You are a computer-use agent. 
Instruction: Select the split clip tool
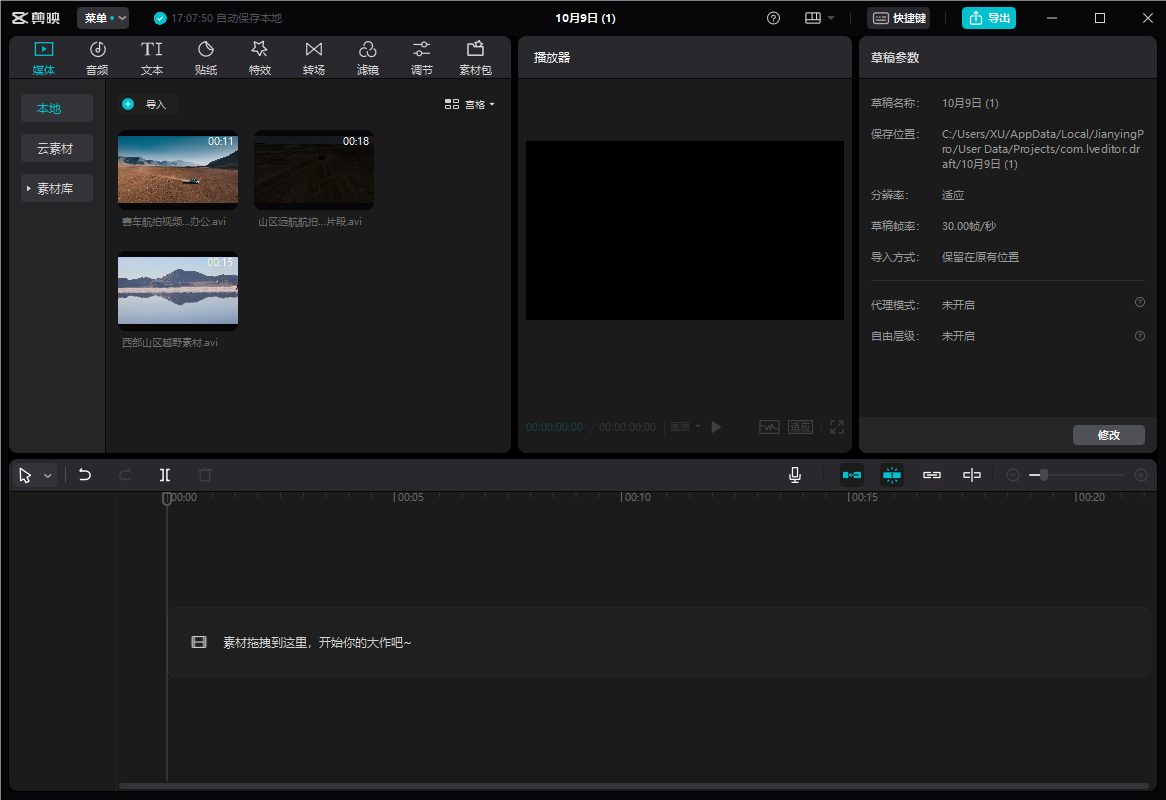pos(165,475)
